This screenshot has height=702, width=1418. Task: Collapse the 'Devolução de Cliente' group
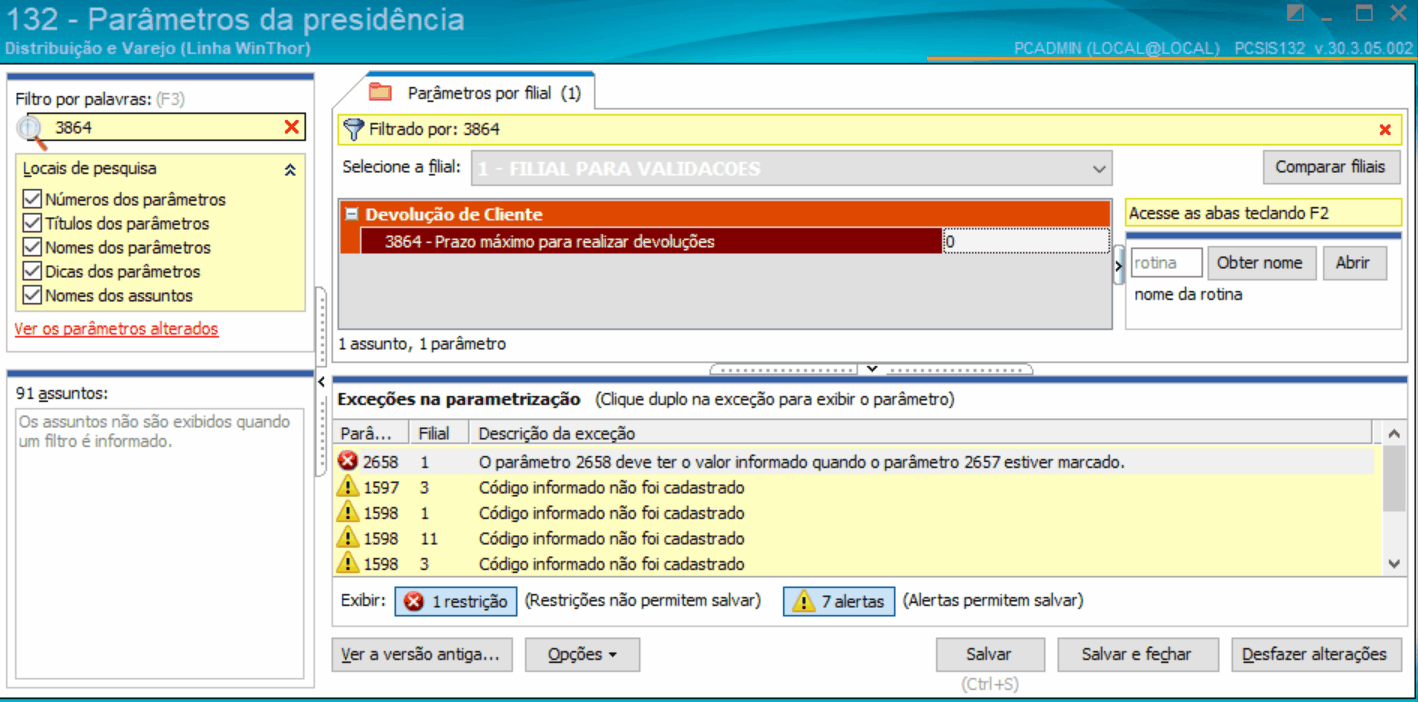[x=351, y=214]
